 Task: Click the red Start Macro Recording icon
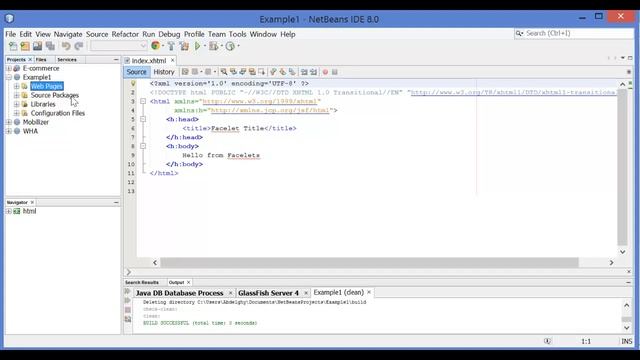tap(325, 72)
